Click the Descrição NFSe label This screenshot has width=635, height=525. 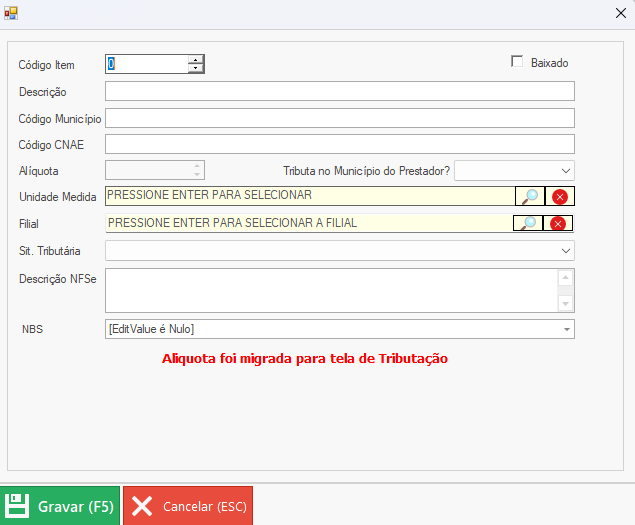click(x=58, y=279)
